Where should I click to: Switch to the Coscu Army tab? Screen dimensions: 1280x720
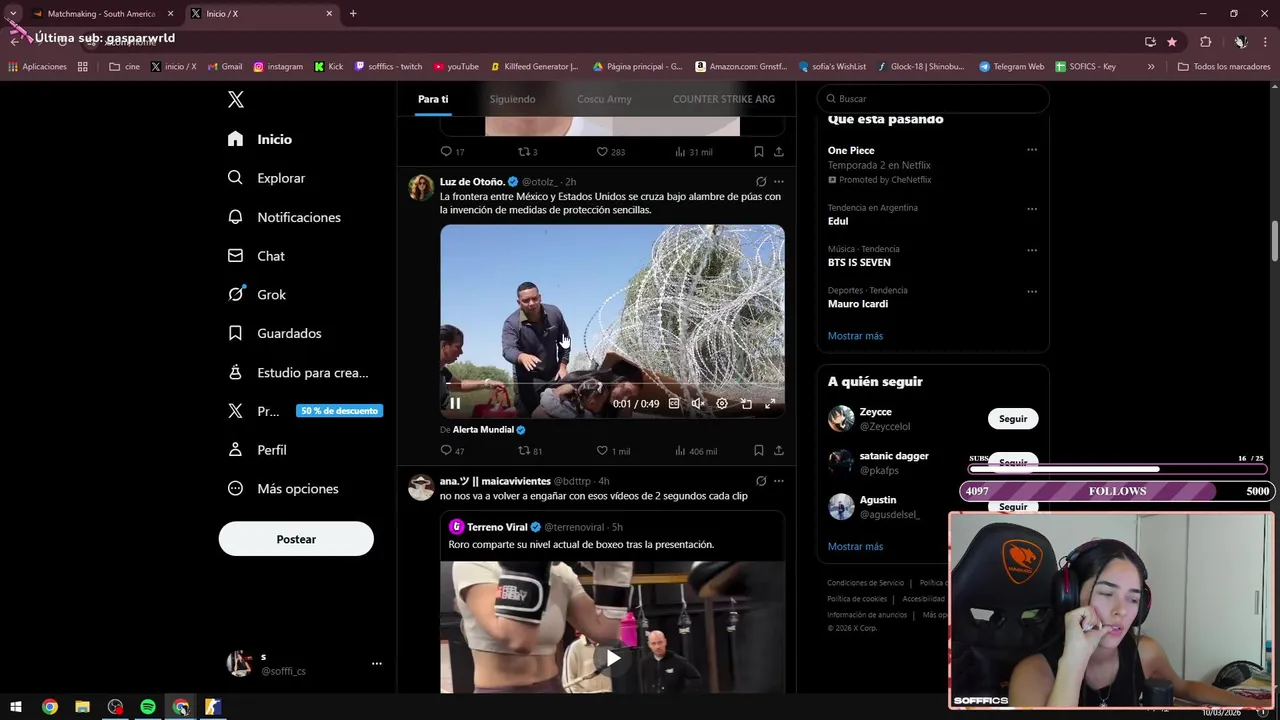coord(604,99)
